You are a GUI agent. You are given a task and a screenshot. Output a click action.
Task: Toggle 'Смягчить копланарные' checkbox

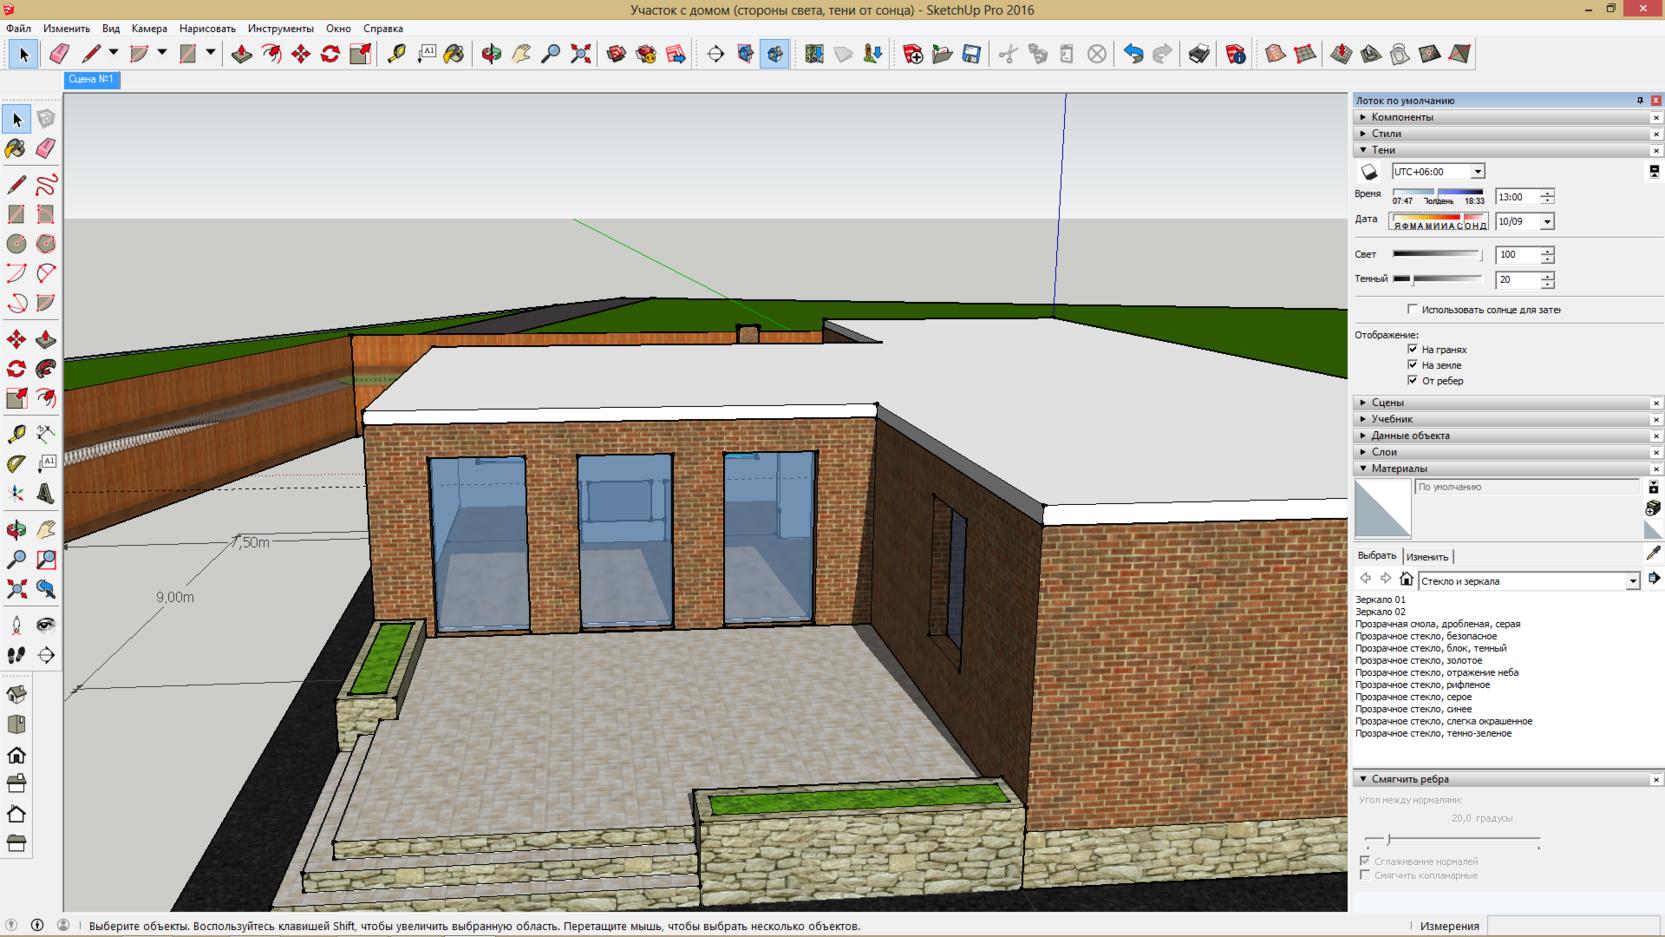coord(1365,875)
